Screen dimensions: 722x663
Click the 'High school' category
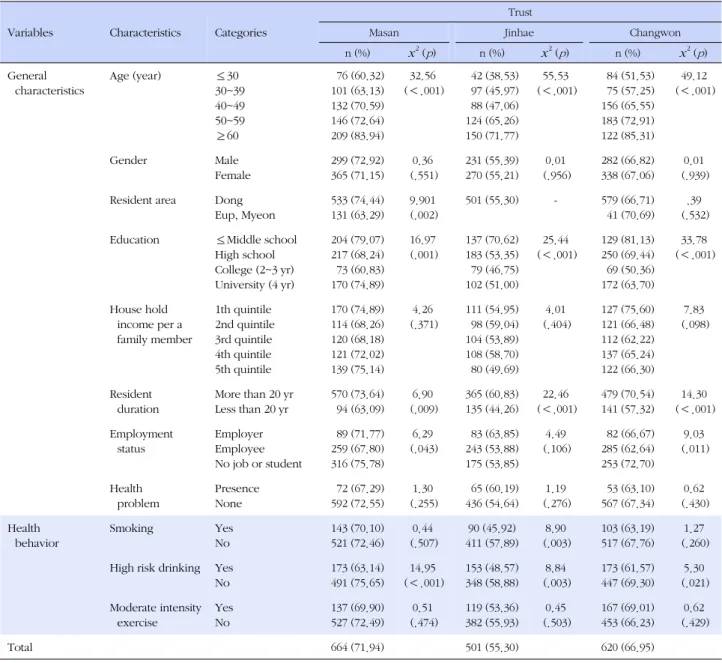(x=245, y=255)
